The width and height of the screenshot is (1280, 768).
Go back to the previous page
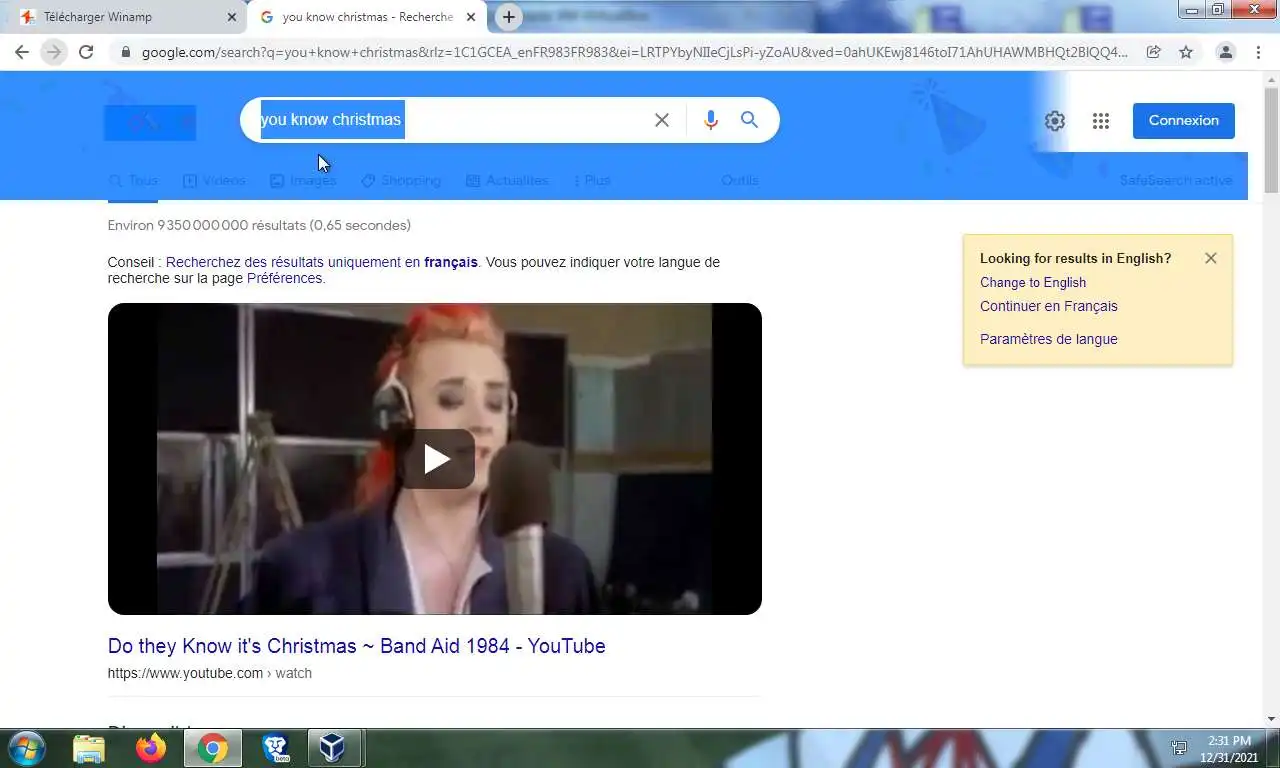[22, 52]
